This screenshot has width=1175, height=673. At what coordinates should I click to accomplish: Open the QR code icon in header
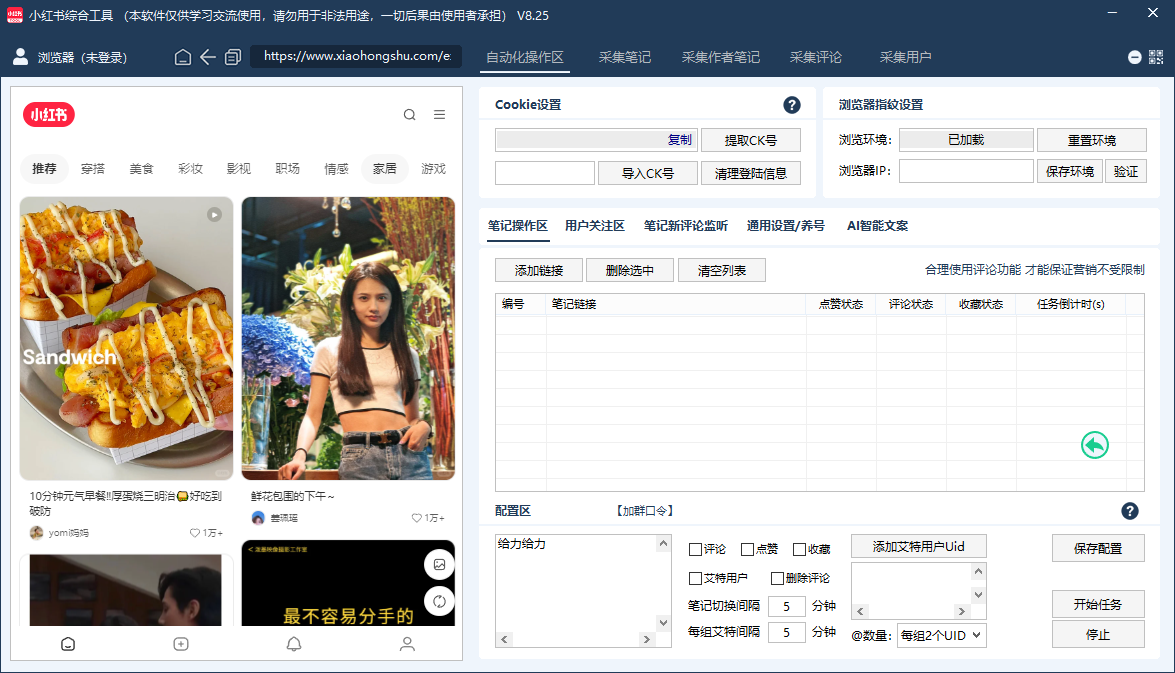point(1156,57)
